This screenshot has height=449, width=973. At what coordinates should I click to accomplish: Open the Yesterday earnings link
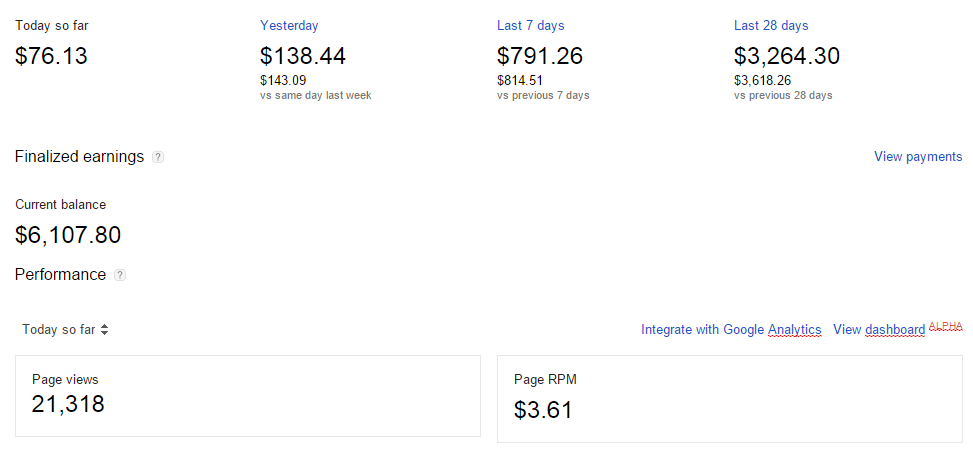[289, 26]
